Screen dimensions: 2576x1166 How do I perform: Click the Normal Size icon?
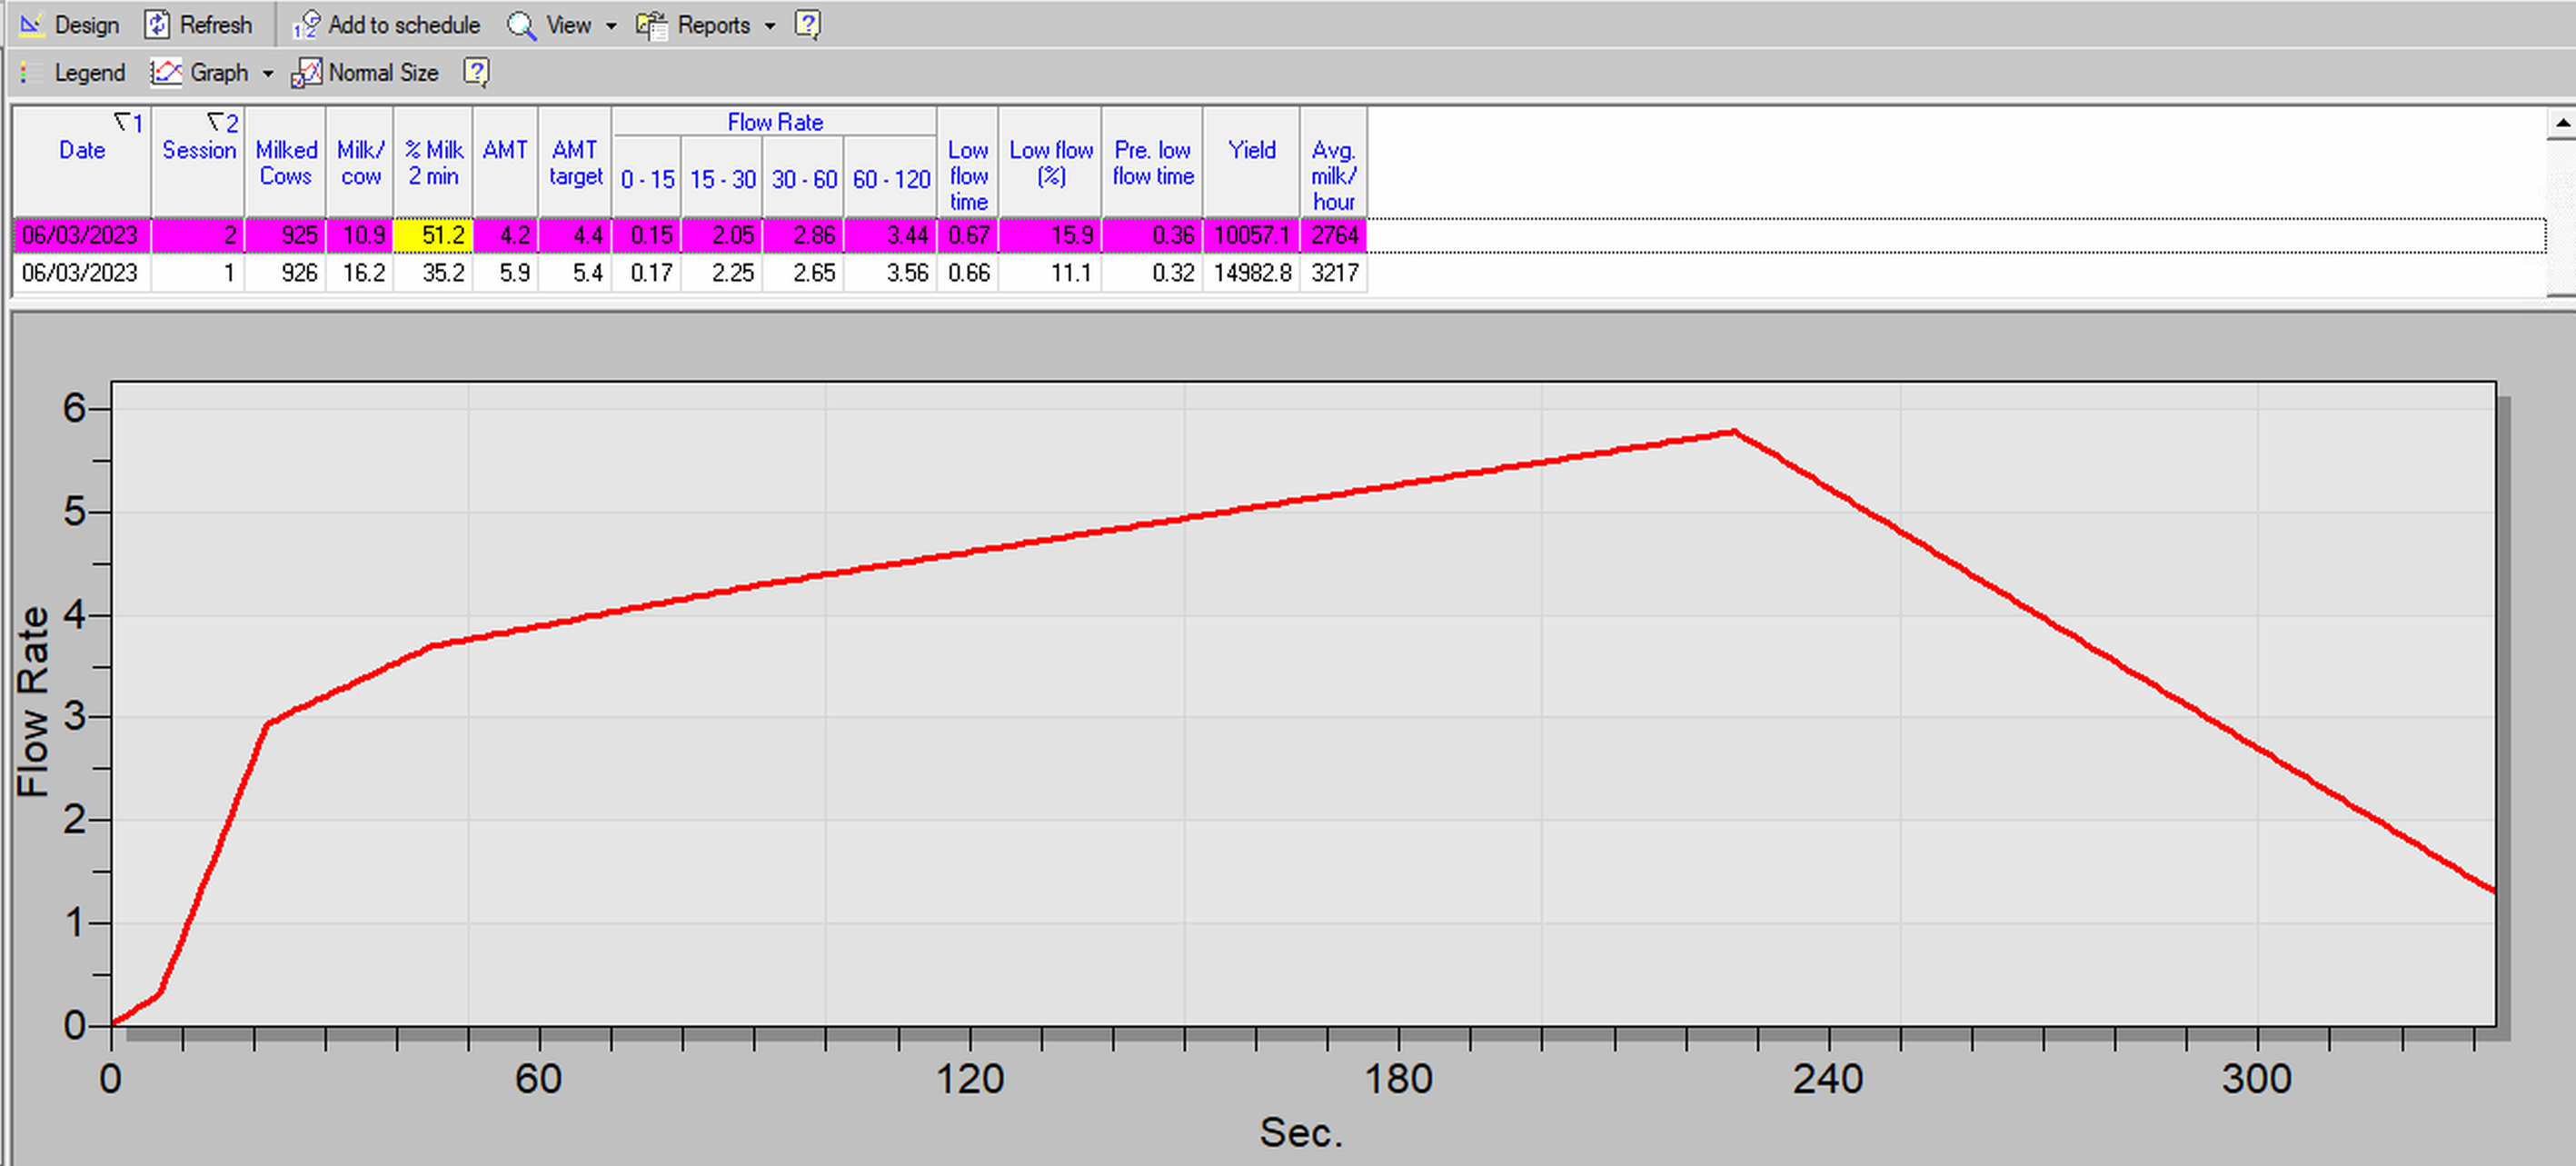pos(306,73)
